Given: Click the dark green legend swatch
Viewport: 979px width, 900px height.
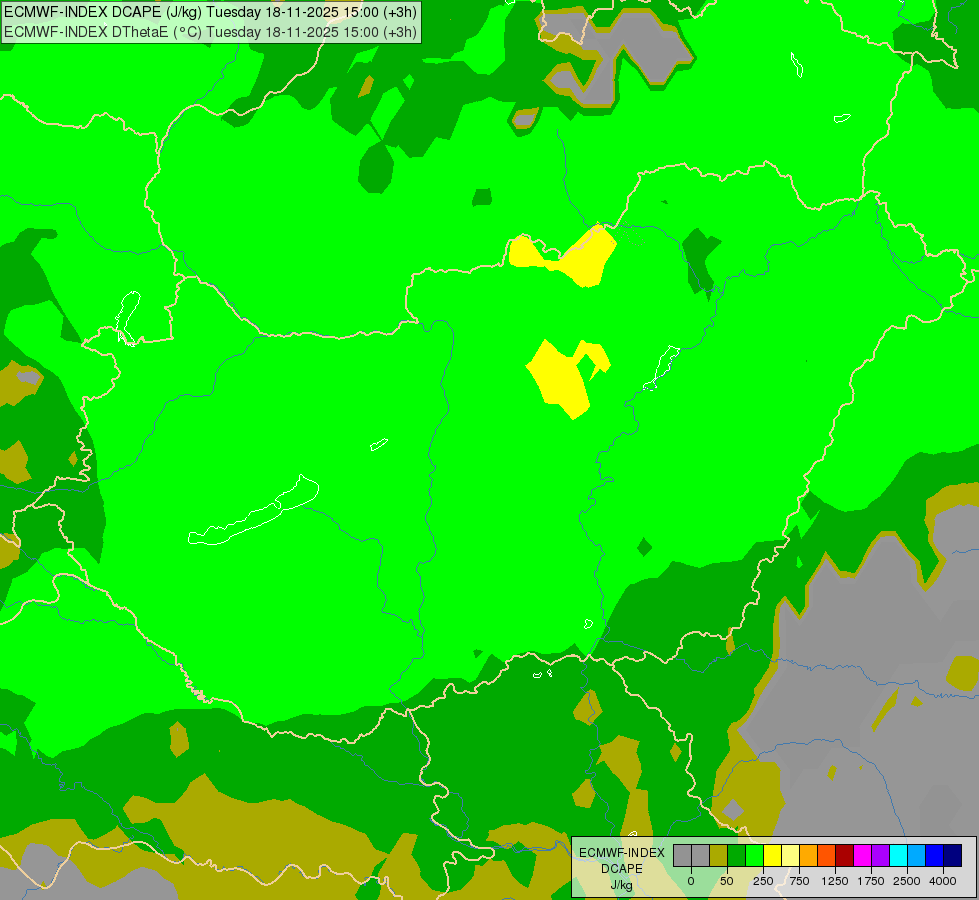Looking at the screenshot, I should point(736,856).
